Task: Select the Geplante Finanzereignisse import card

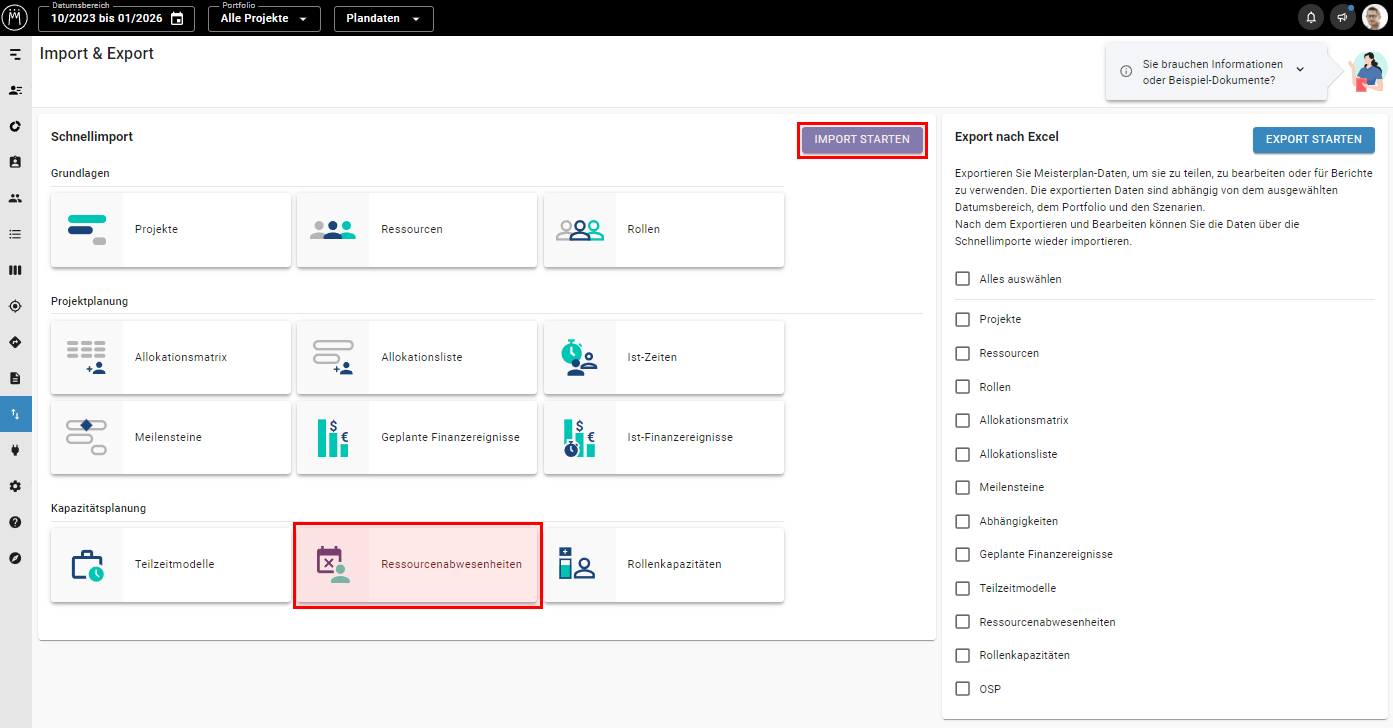Action: click(x=417, y=438)
